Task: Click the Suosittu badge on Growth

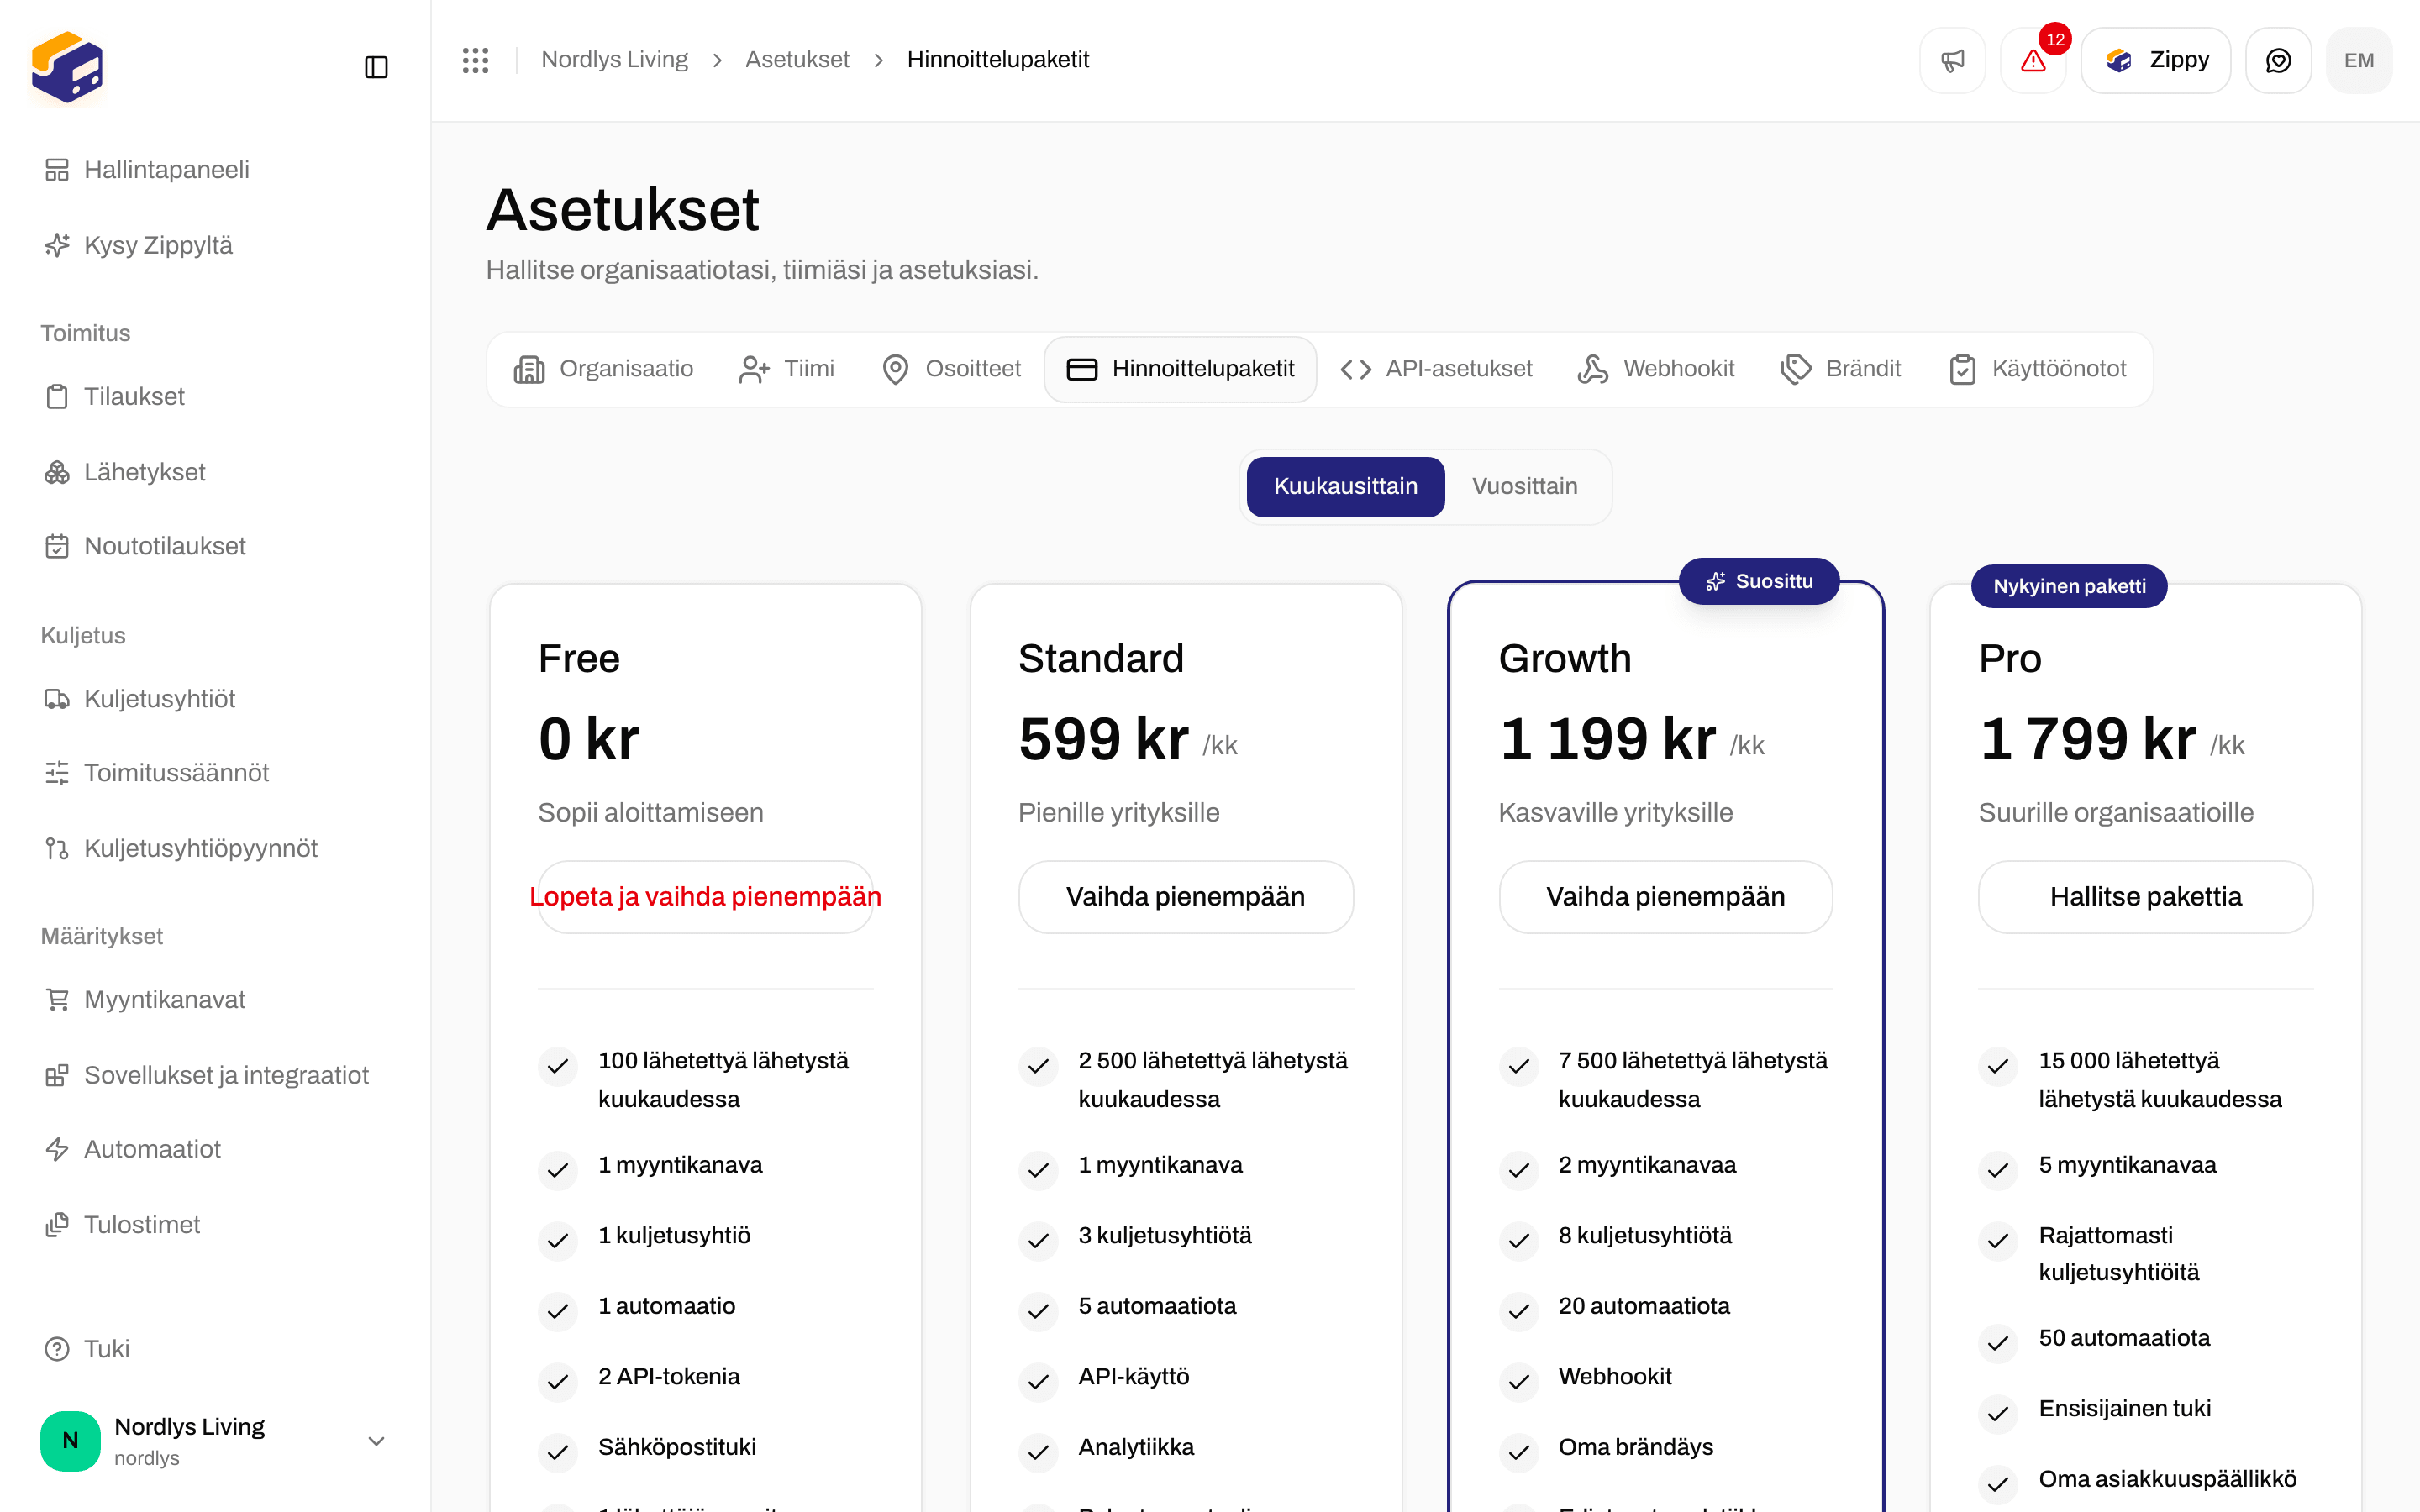Action: (1758, 581)
